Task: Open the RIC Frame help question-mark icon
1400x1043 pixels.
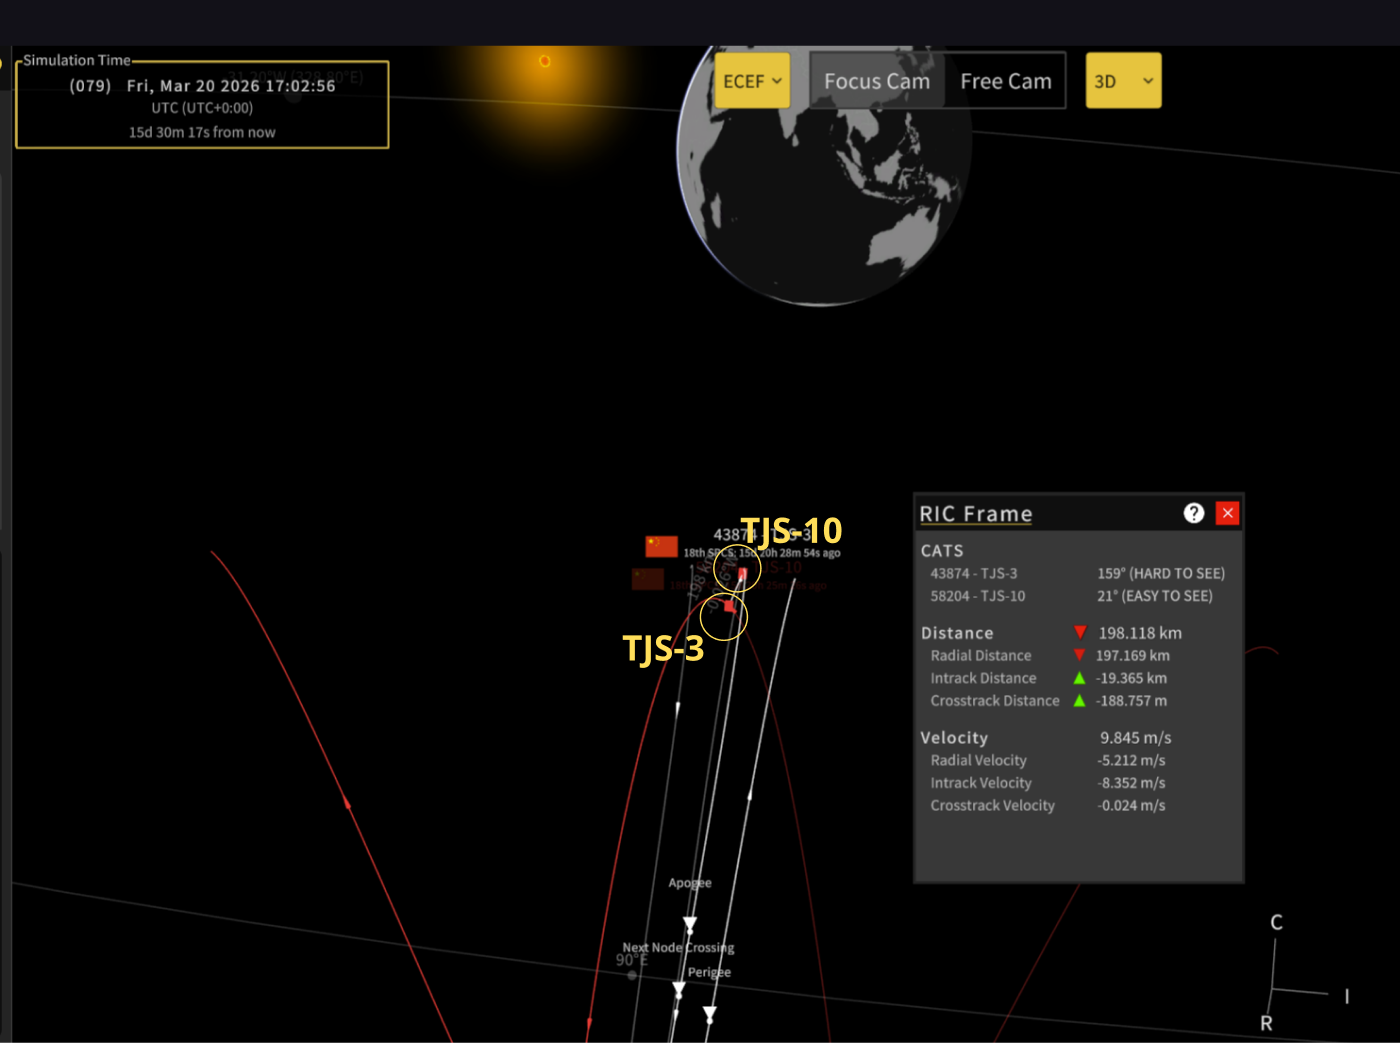Action: click(1193, 513)
